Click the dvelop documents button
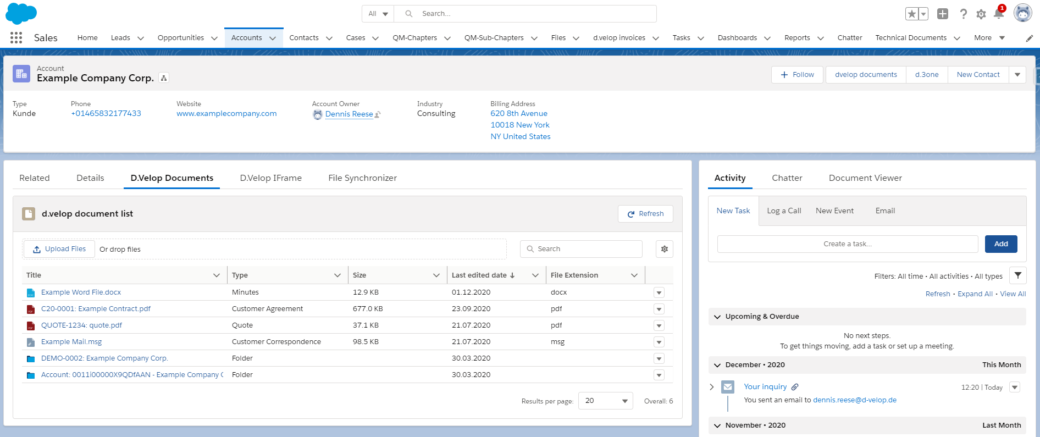This screenshot has height=437, width=1040. [866, 75]
